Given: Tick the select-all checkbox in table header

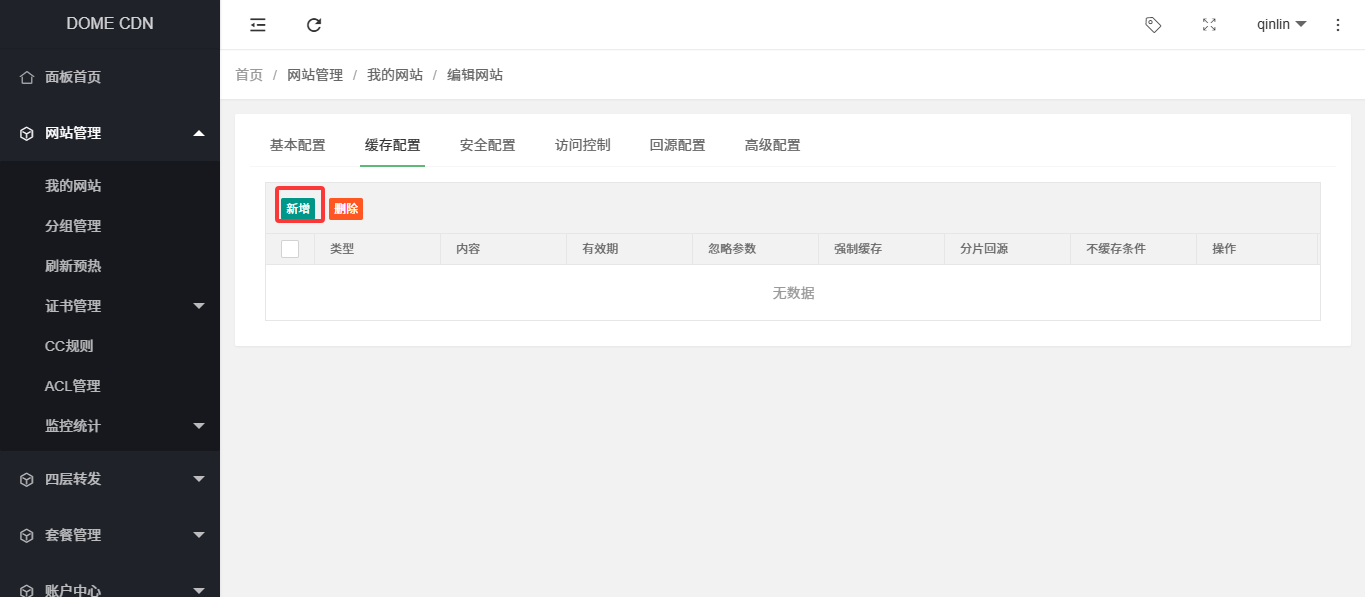Looking at the screenshot, I should (290, 249).
